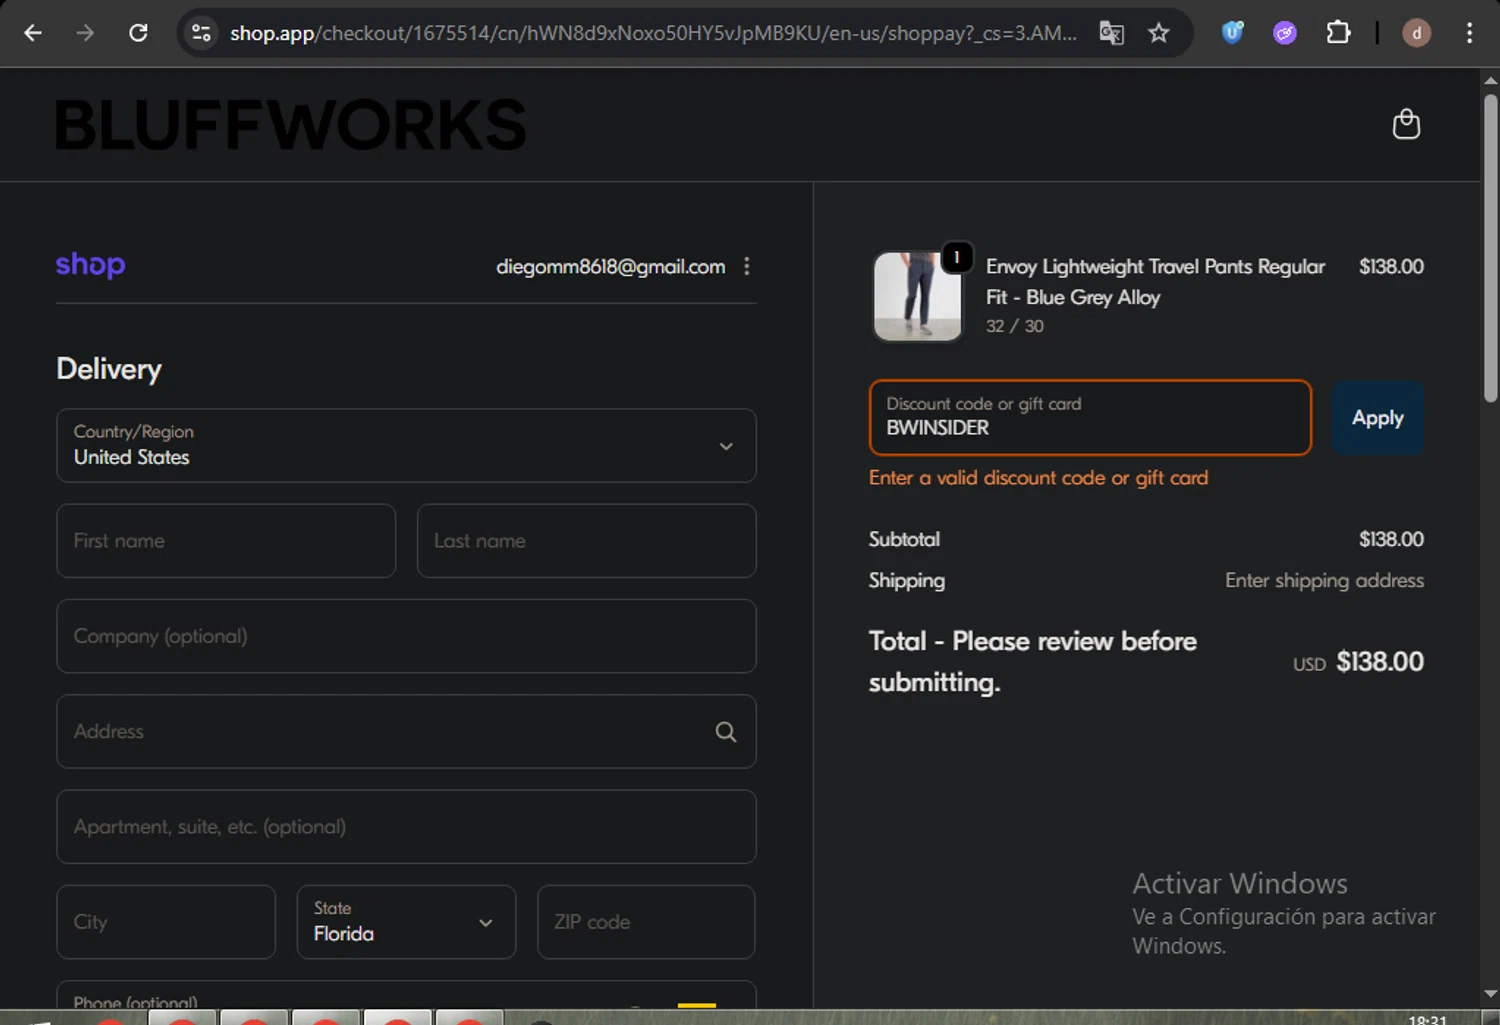Image resolution: width=1500 pixels, height=1025 pixels.
Task: Open the blue shield extension
Action: pyautogui.click(x=1232, y=33)
